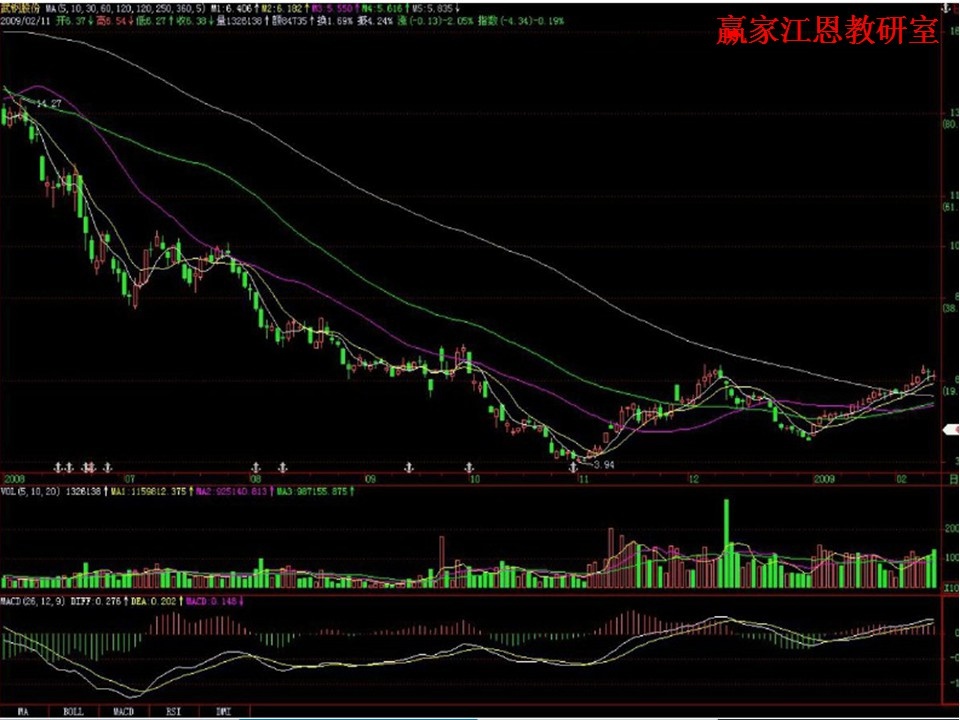Click the event arrow marker between 09 and 10

point(408,467)
